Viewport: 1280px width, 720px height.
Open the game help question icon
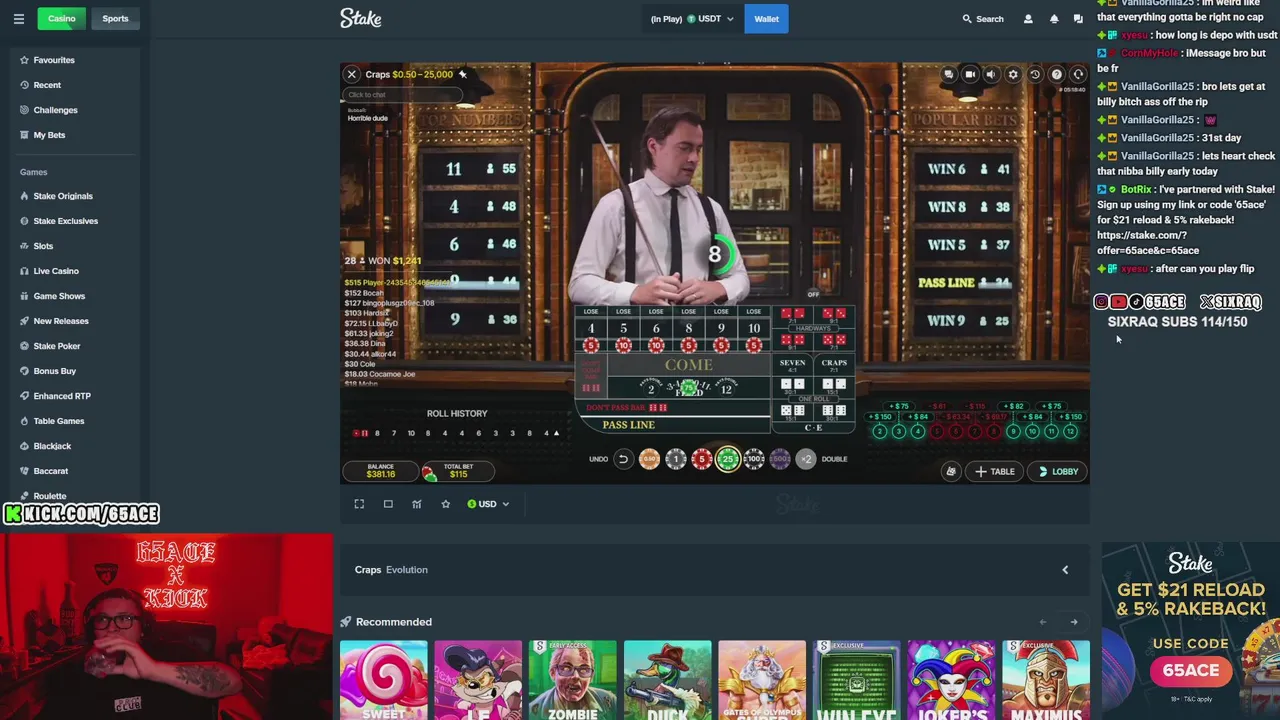[x=1056, y=74]
